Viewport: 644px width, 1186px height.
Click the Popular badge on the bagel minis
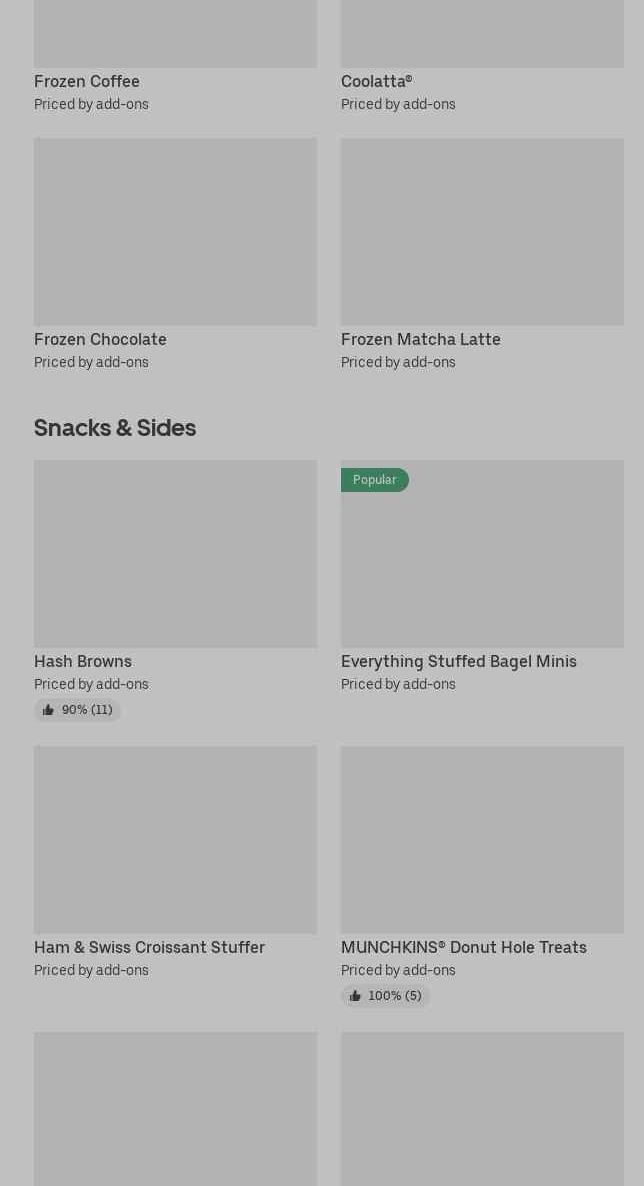(374, 480)
